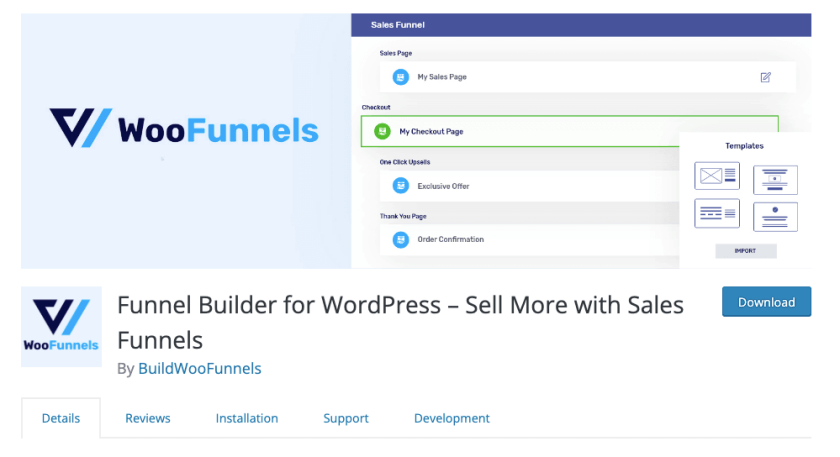Switch to the Reviews tab
Image resolution: width=840 pixels, height=457 pixels.
[148, 418]
